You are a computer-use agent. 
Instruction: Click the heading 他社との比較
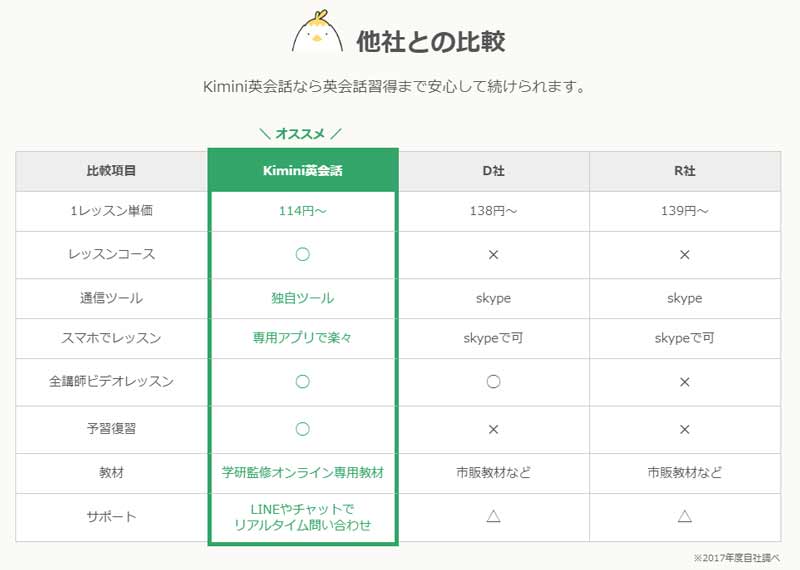(x=431, y=41)
